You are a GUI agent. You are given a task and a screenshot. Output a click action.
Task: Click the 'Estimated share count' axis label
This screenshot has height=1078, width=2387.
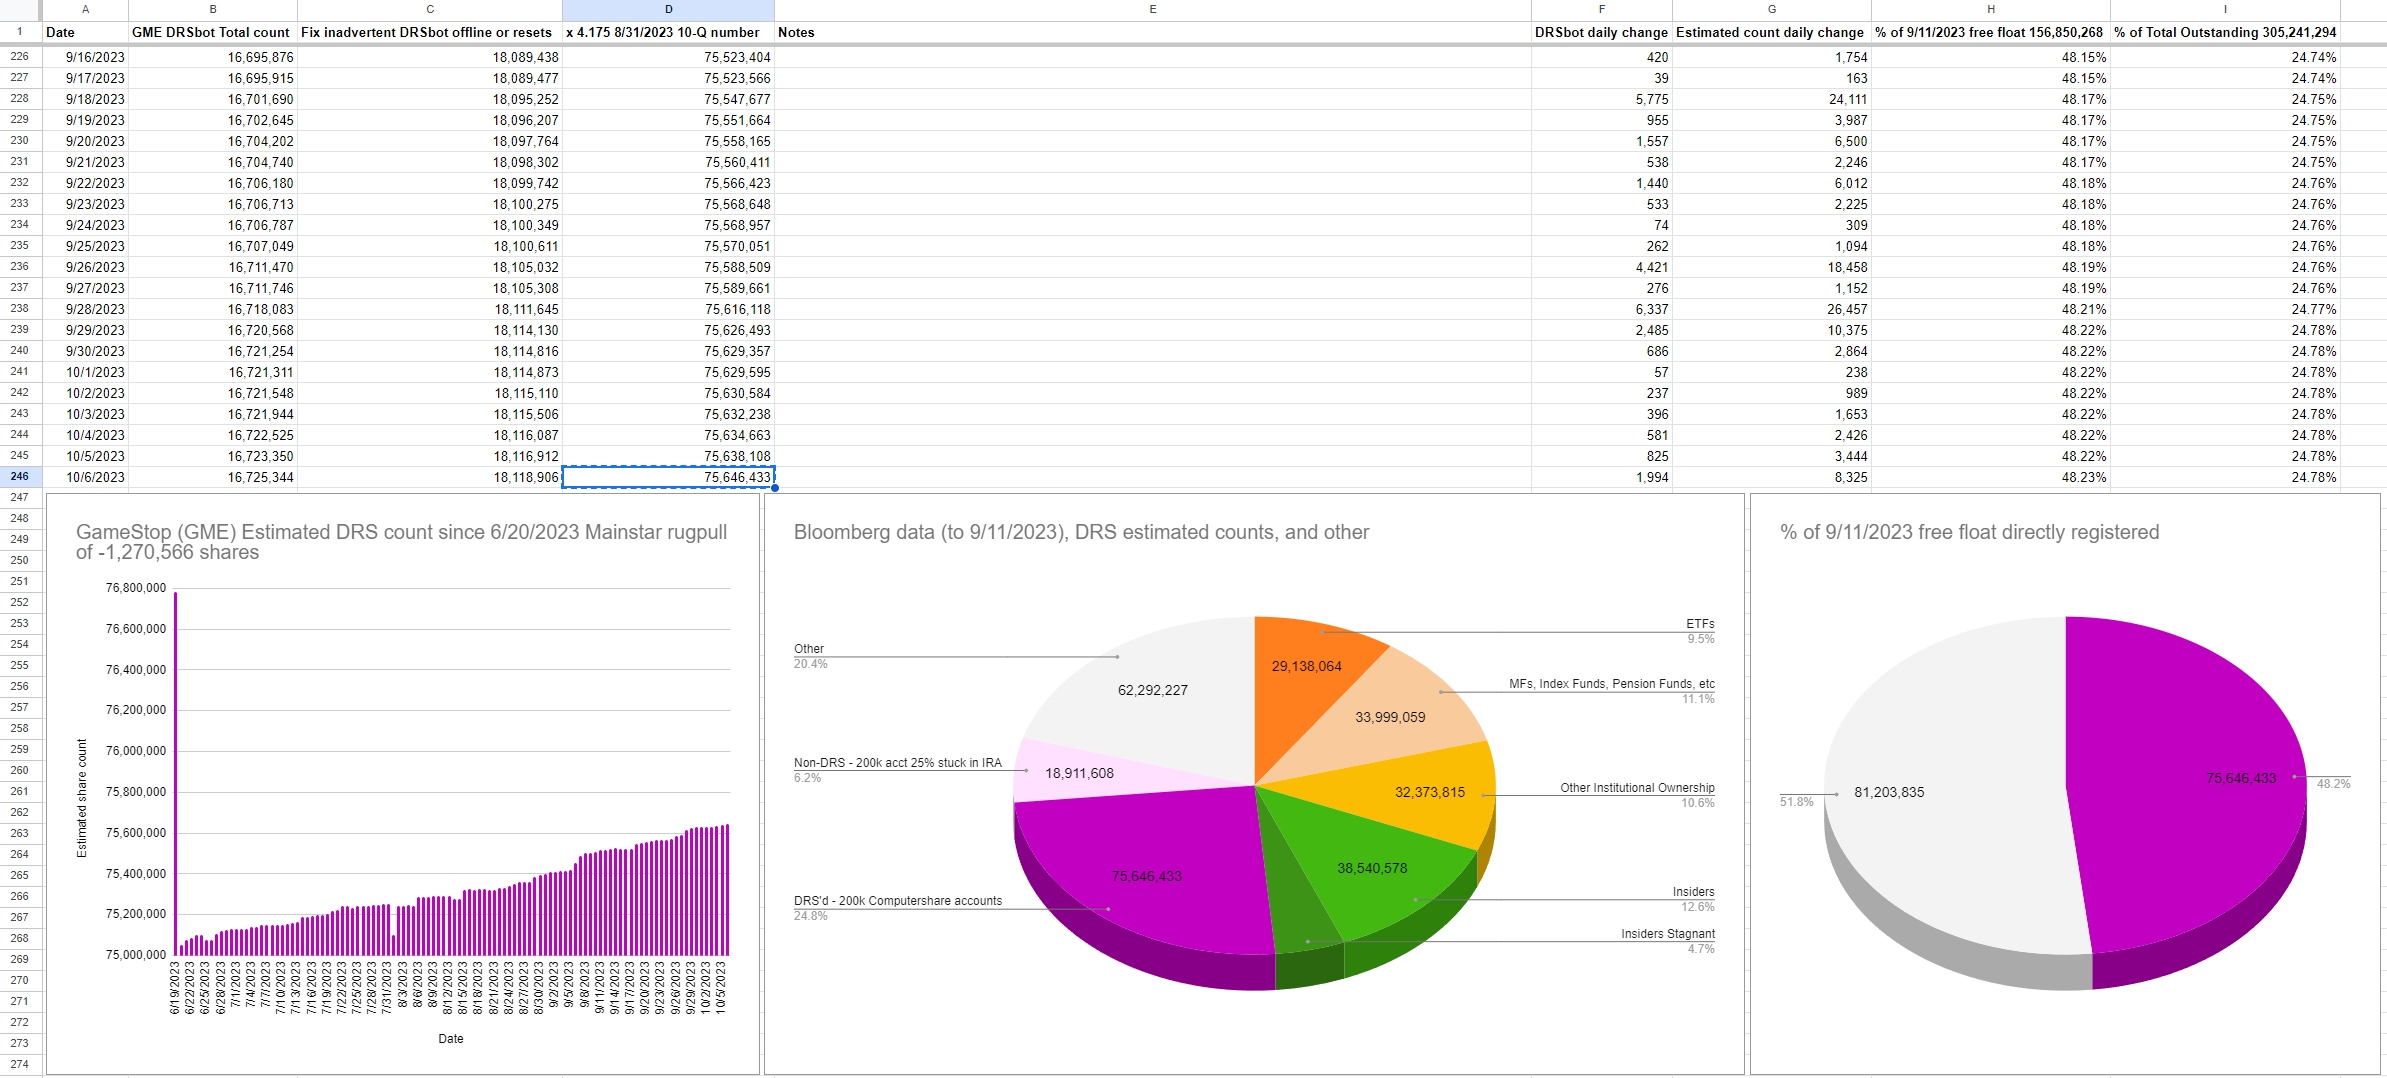[x=82, y=798]
